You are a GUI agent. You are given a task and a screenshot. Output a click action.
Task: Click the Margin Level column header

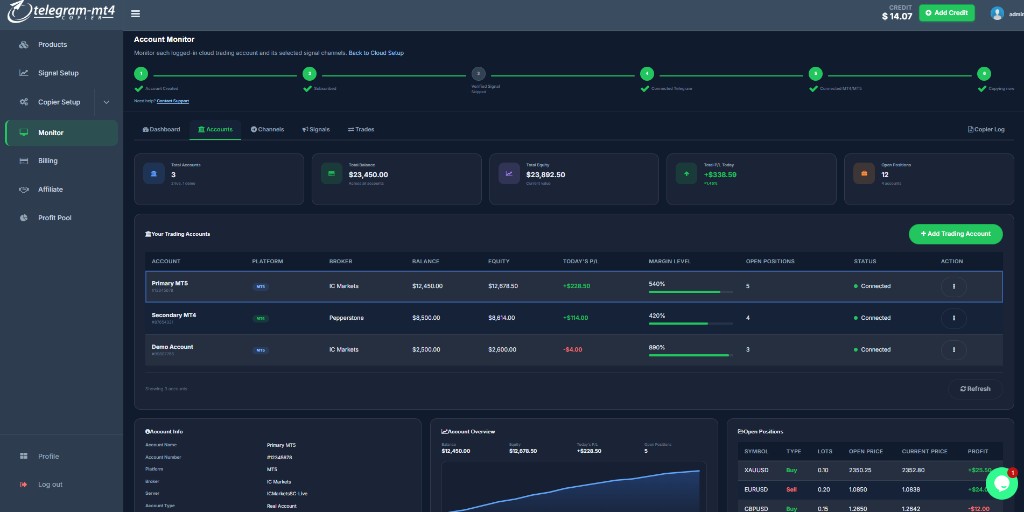tap(669, 261)
